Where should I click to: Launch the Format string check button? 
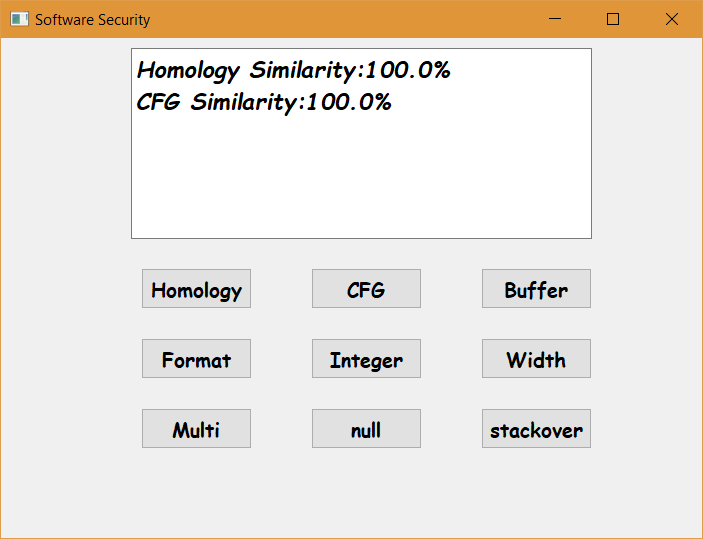(x=196, y=359)
